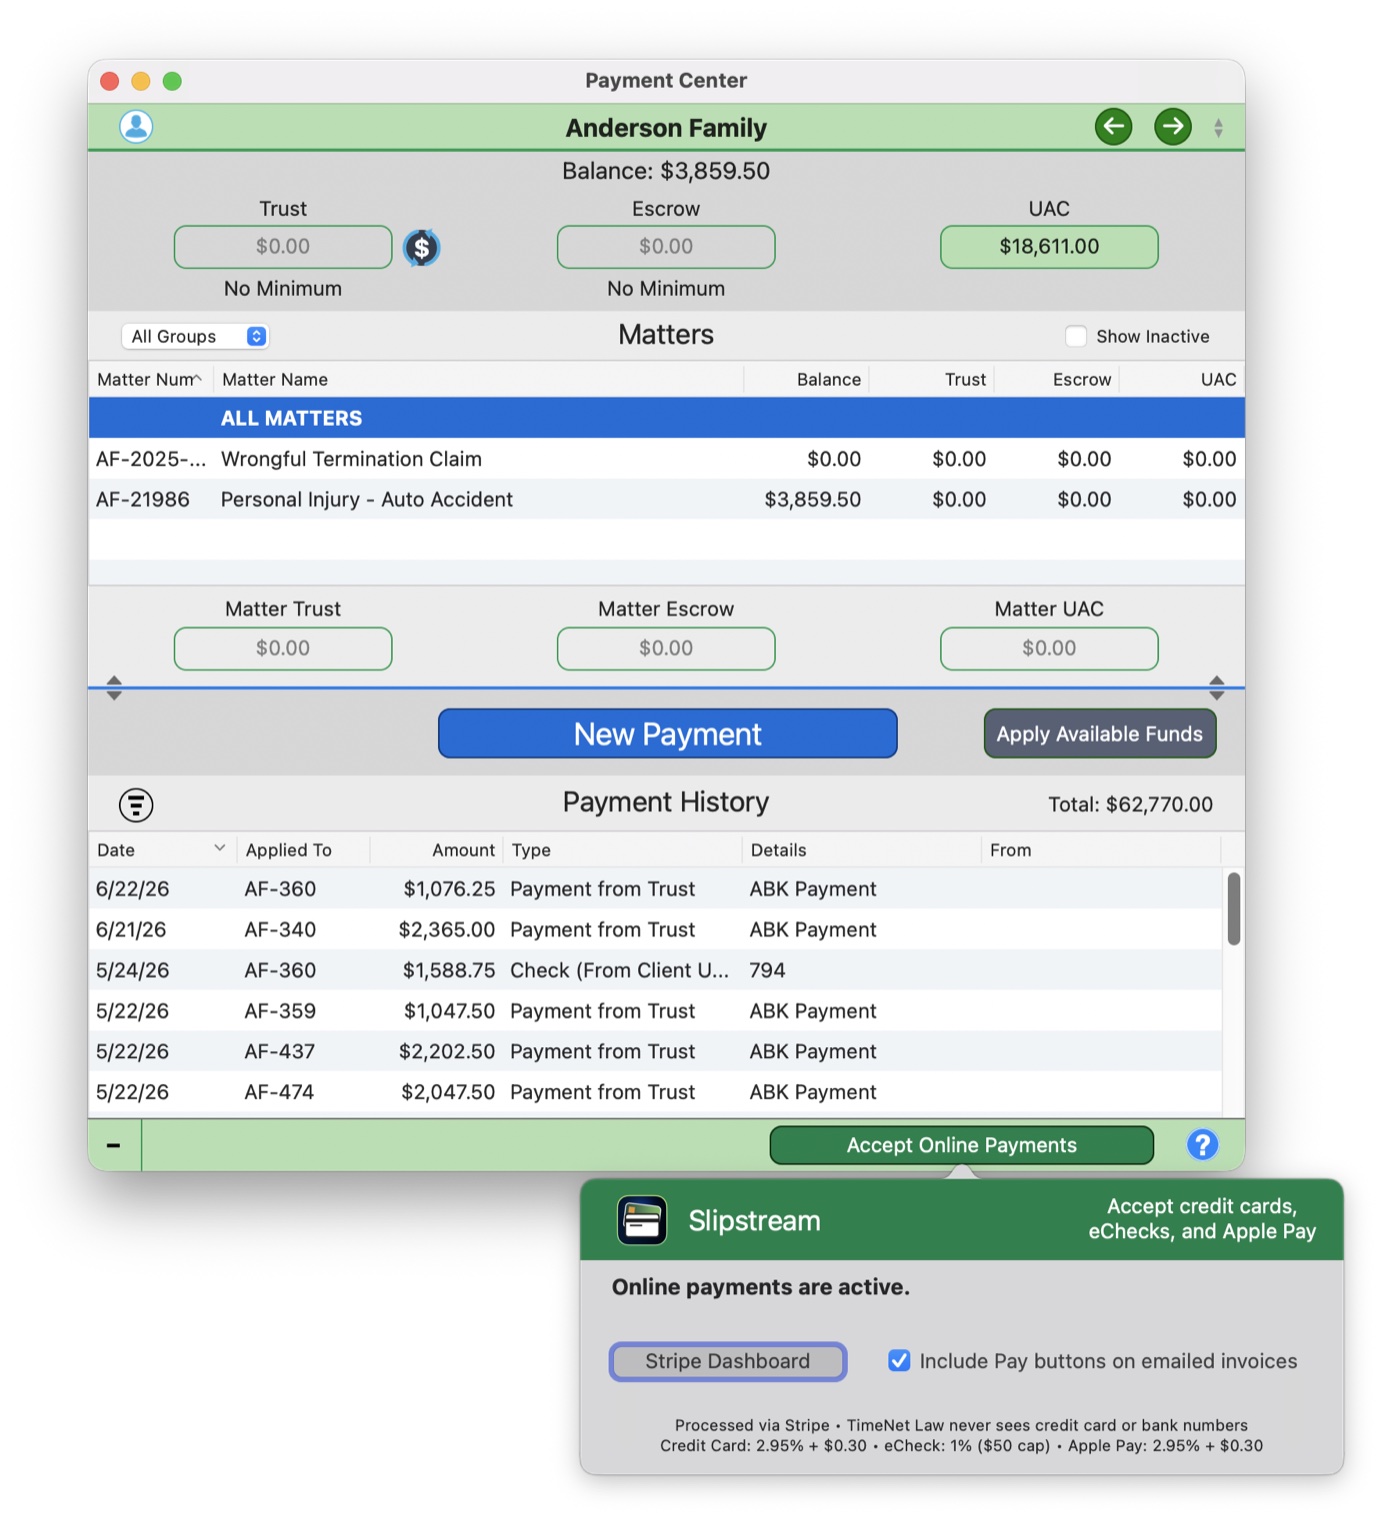Sort by Matter Num column header
Screen dimensions: 1400x1537
(x=150, y=380)
